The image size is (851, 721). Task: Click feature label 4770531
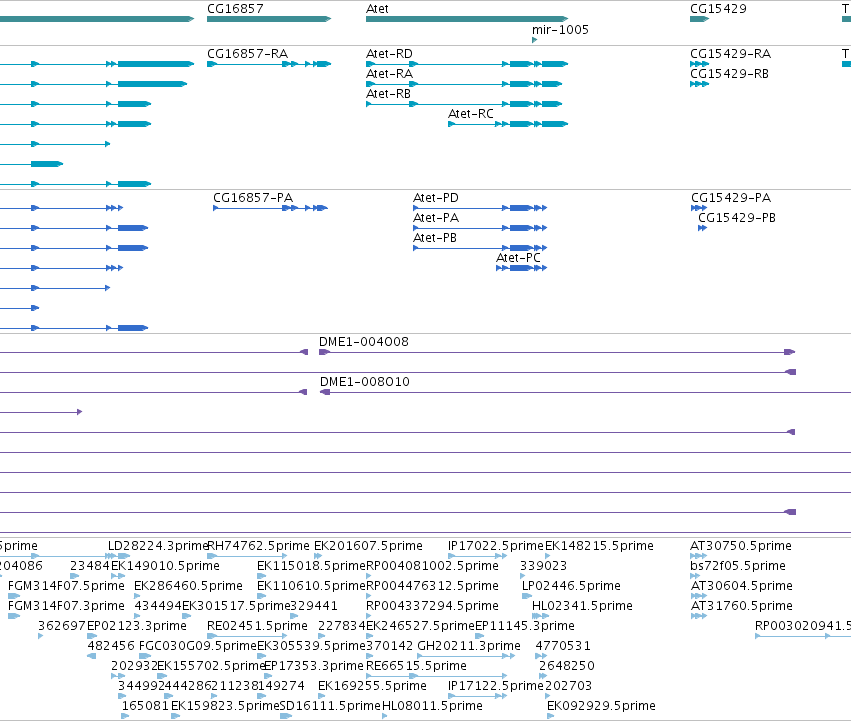[563, 646]
